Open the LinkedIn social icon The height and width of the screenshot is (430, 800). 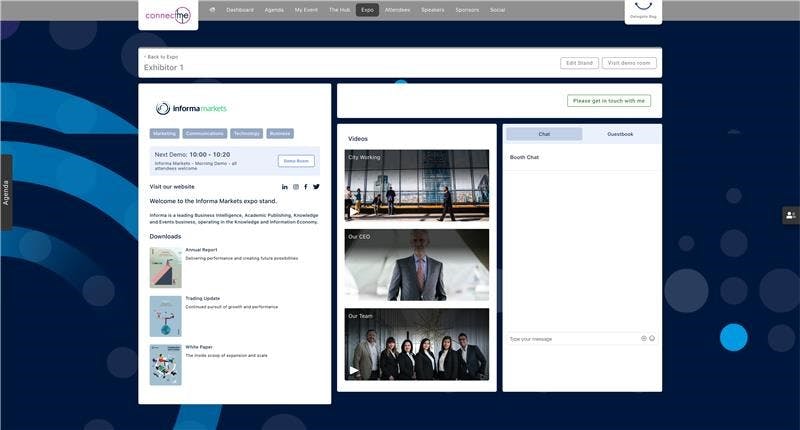[285, 187]
